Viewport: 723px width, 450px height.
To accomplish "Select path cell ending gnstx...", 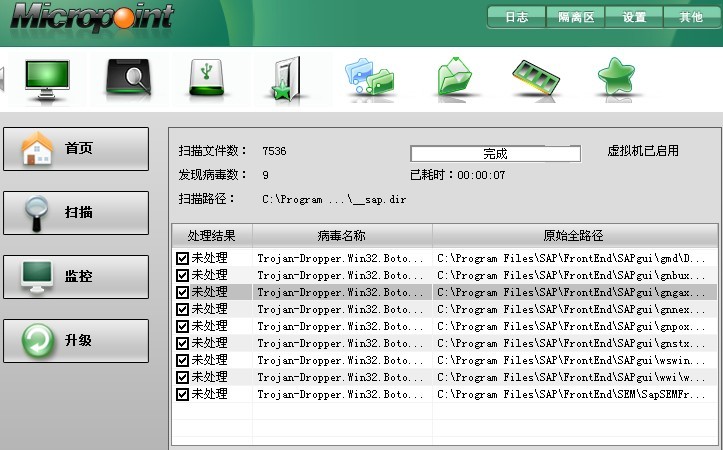I will pos(575,343).
